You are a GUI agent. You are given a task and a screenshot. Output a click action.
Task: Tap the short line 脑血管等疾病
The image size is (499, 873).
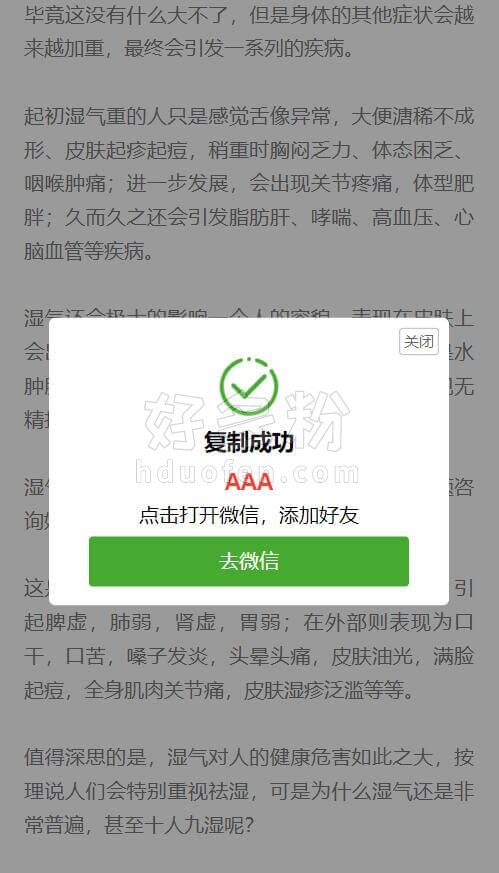89,252
